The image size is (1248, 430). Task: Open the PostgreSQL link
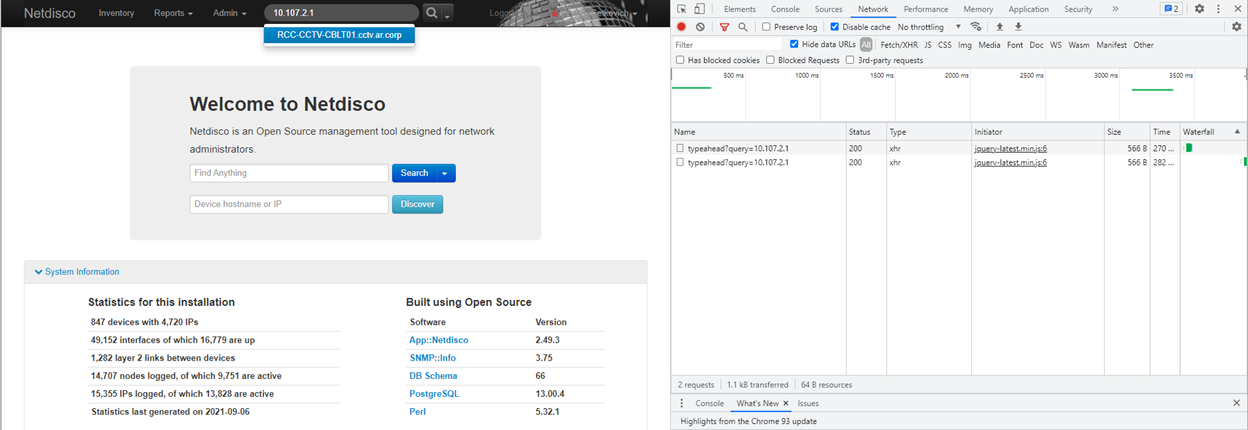coord(435,394)
